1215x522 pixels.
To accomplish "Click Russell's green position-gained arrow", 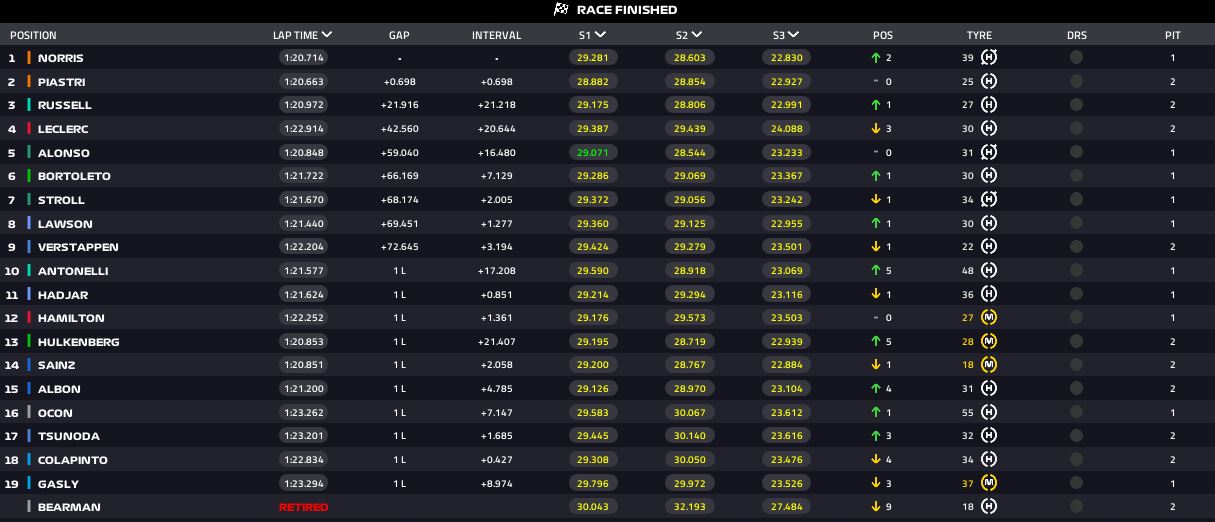I will pos(876,105).
